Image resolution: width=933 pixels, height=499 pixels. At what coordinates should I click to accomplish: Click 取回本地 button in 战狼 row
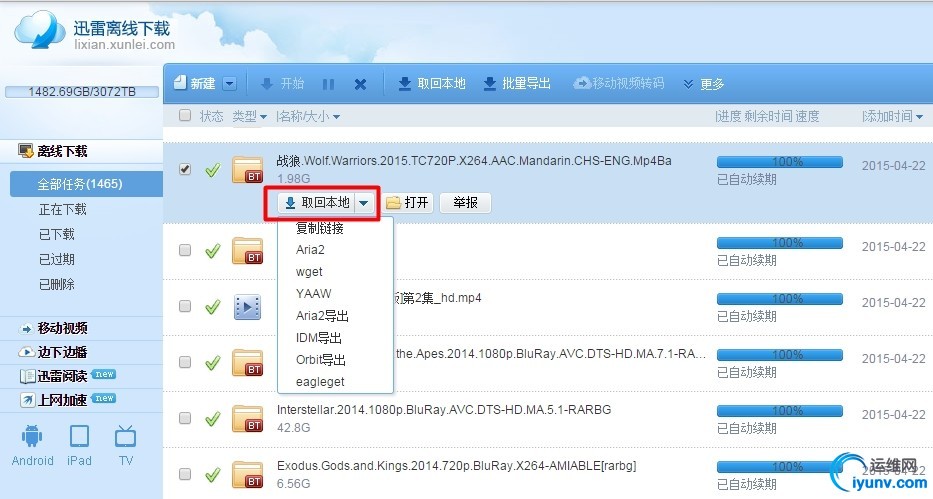317,203
